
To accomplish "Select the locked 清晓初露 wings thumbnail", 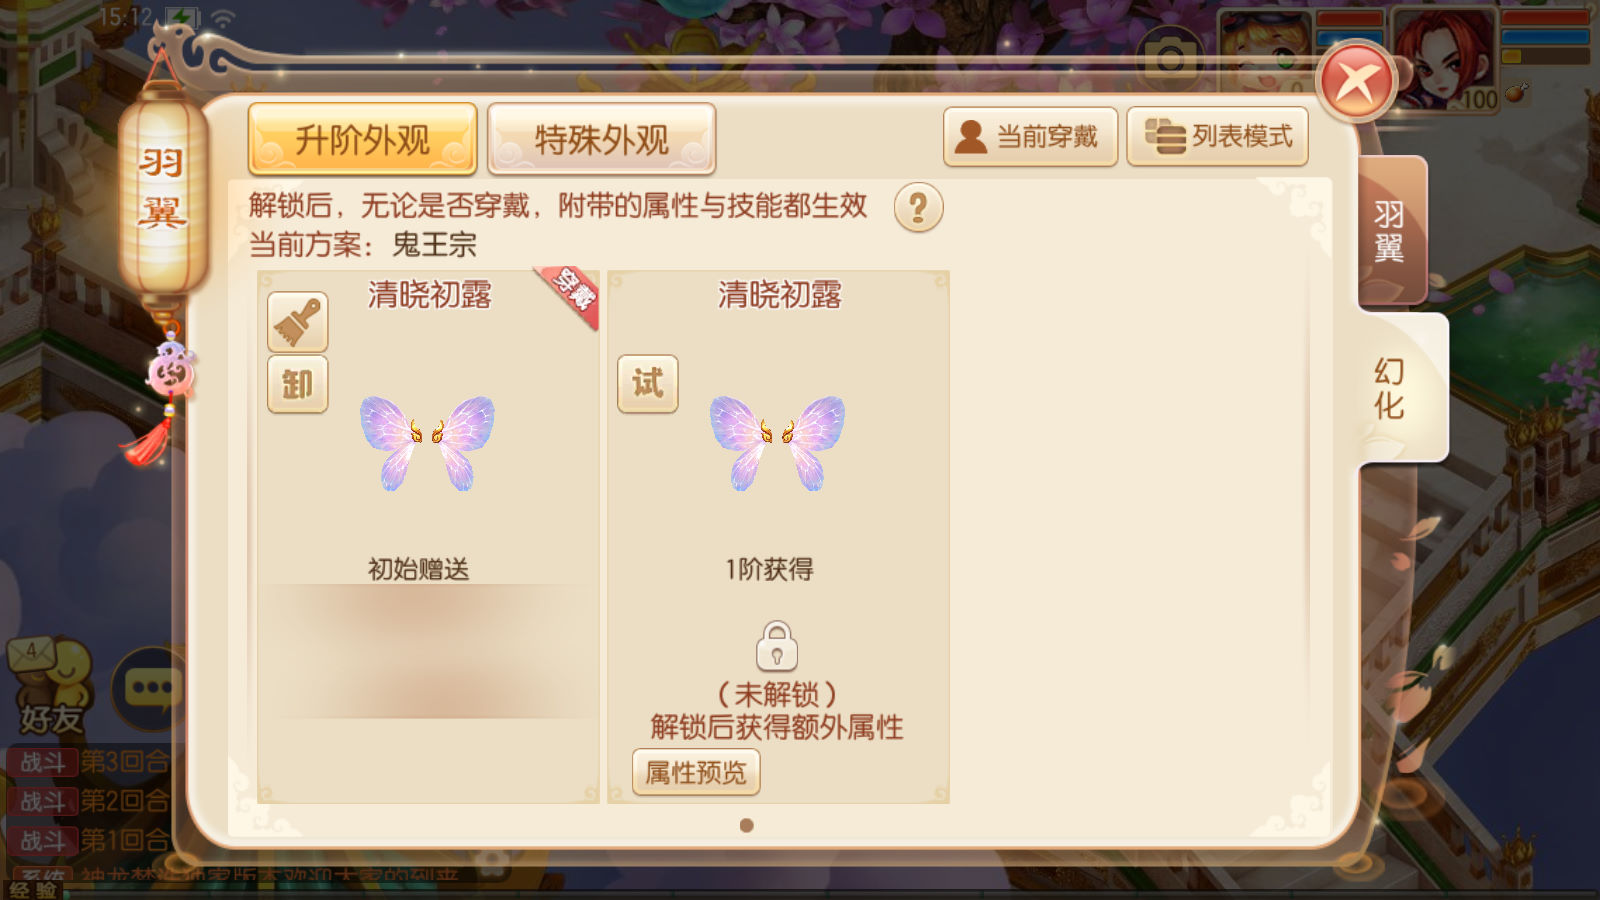I will (x=777, y=443).
